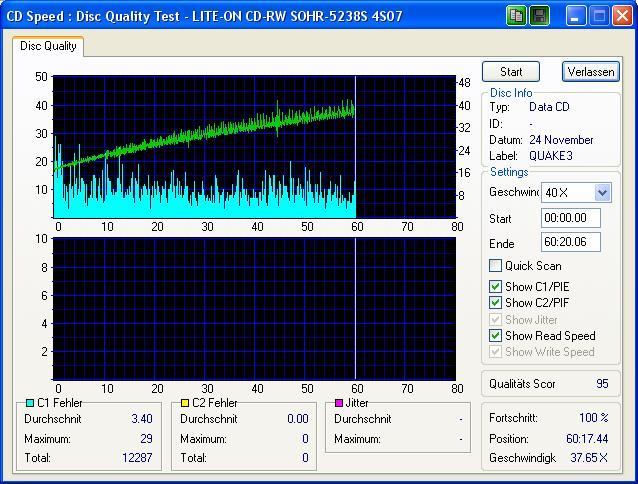Viewport: 638px width, 484px height.
Task: Click the Start time field 00:00.00
Action: (570, 218)
